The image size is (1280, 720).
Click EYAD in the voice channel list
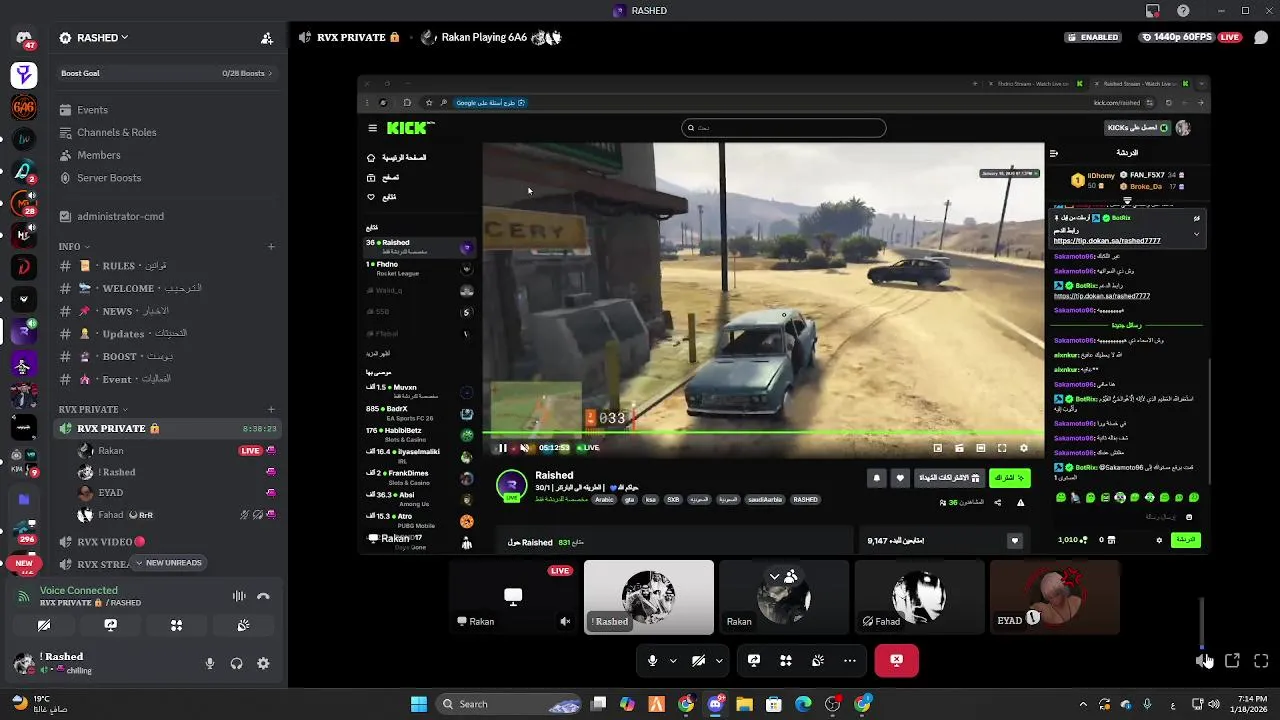110,493
